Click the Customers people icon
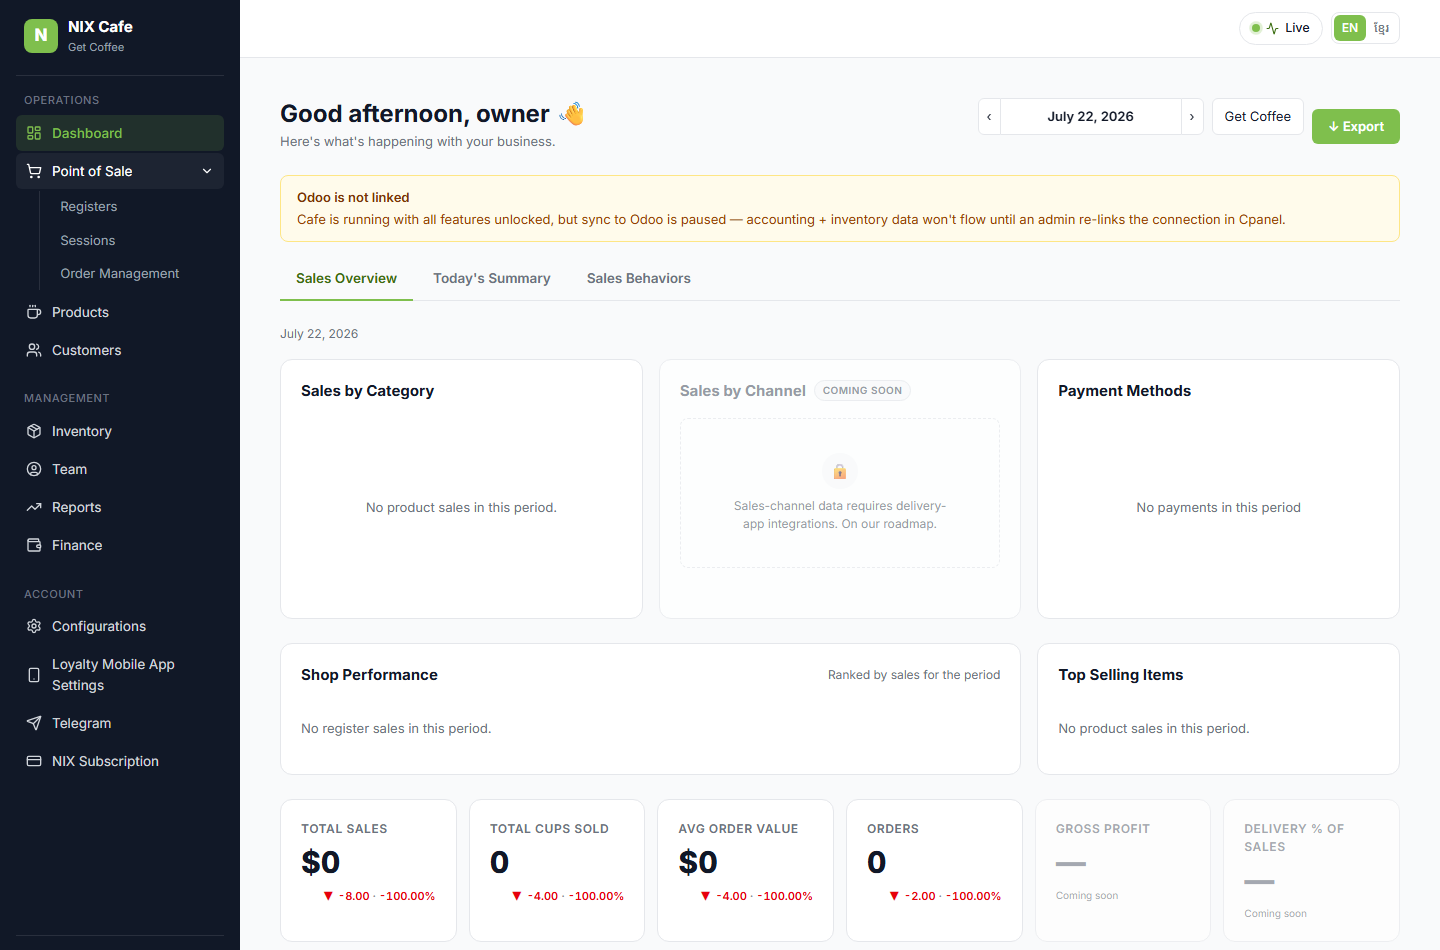1440x950 pixels. [34, 350]
